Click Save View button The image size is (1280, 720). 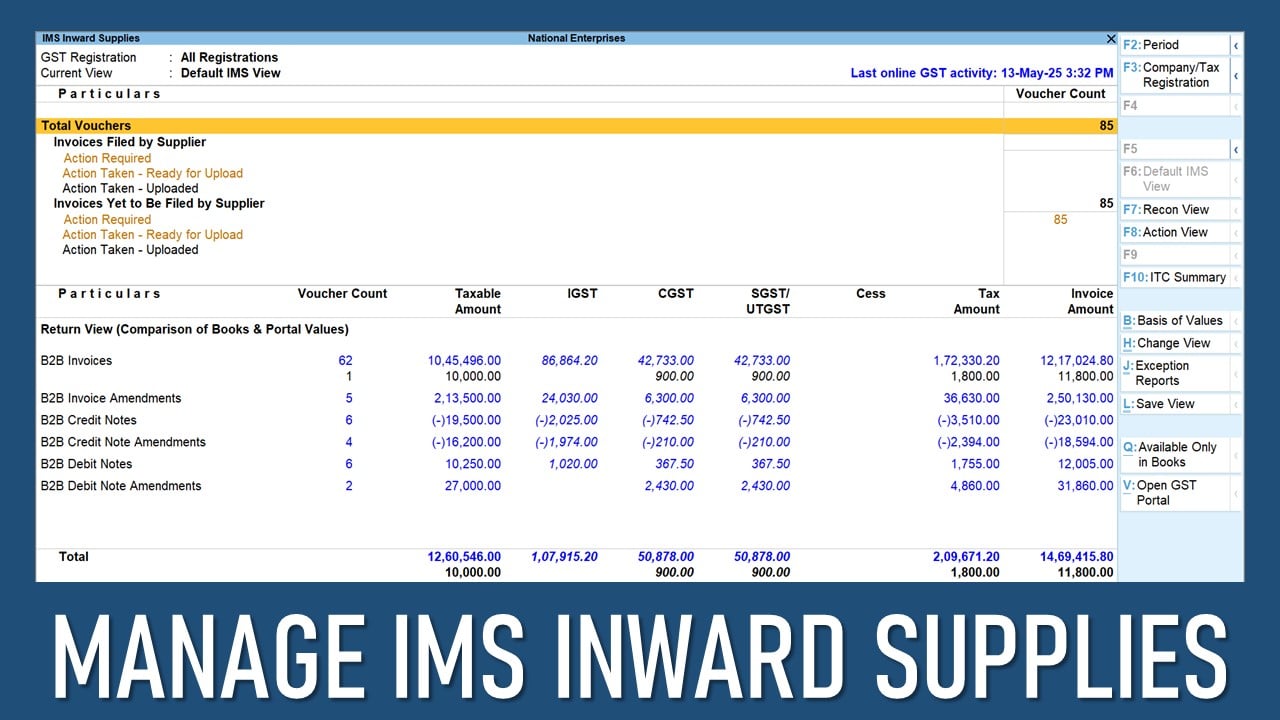click(1174, 404)
